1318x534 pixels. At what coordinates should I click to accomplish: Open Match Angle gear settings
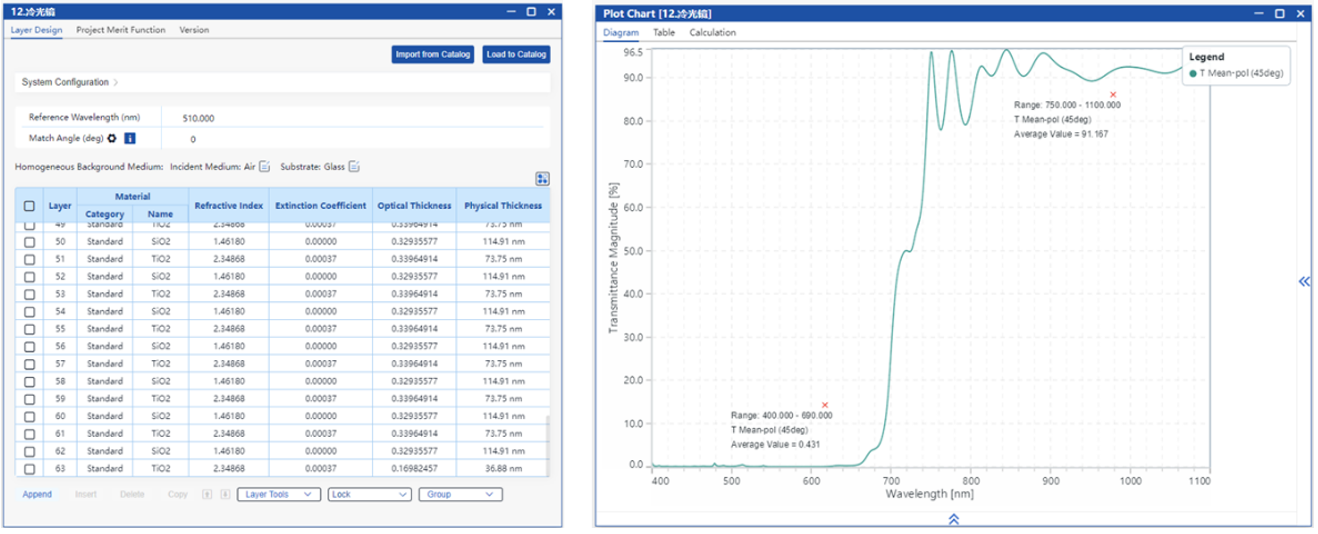113,138
